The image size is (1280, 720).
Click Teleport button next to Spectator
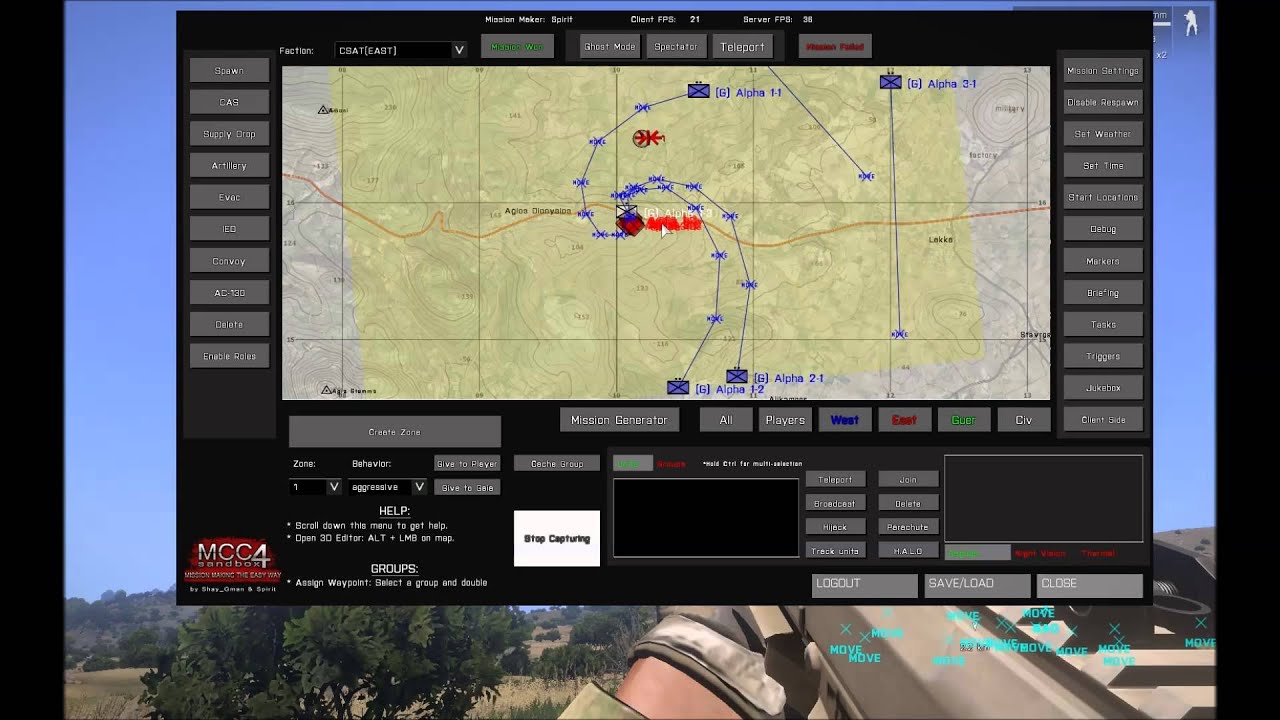(742, 47)
